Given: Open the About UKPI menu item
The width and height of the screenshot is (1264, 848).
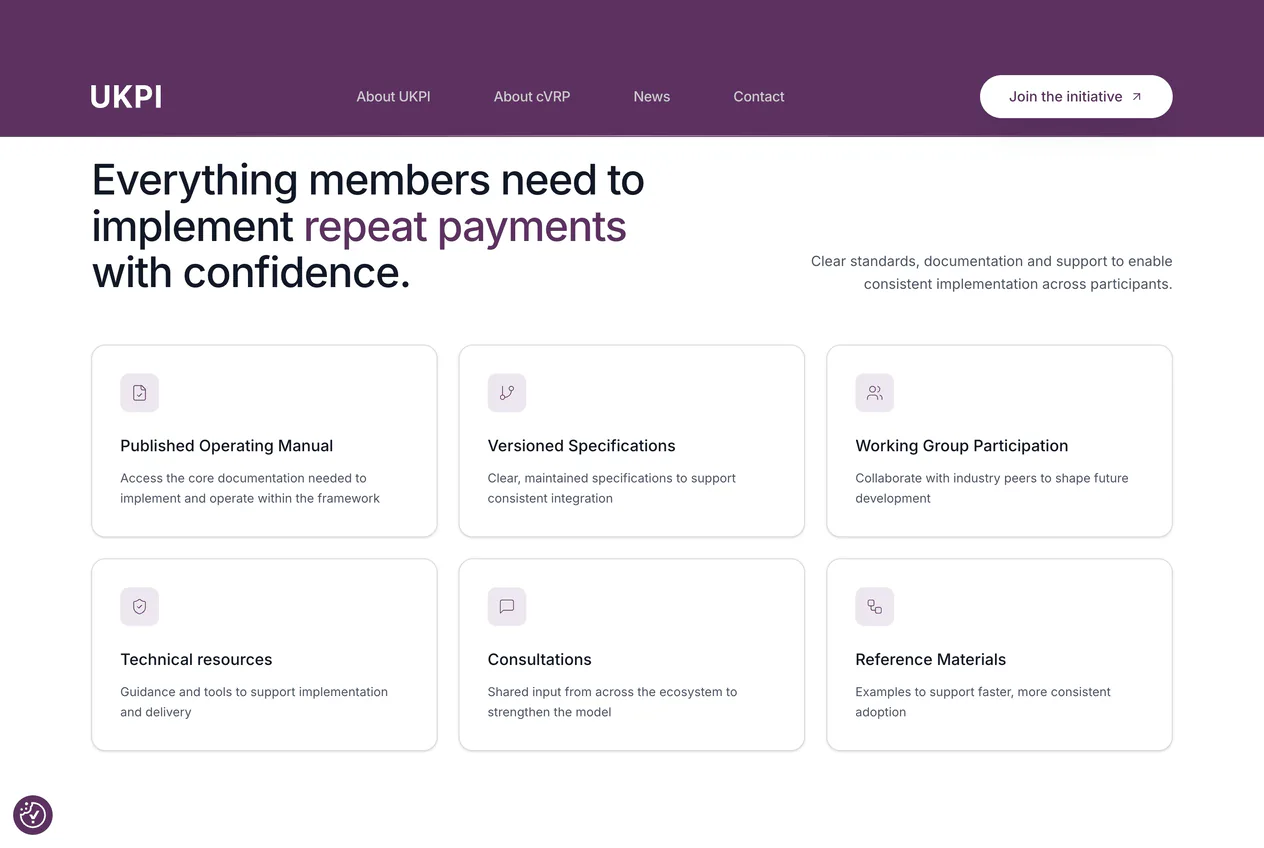Looking at the screenshot, I should click(393, 97).
